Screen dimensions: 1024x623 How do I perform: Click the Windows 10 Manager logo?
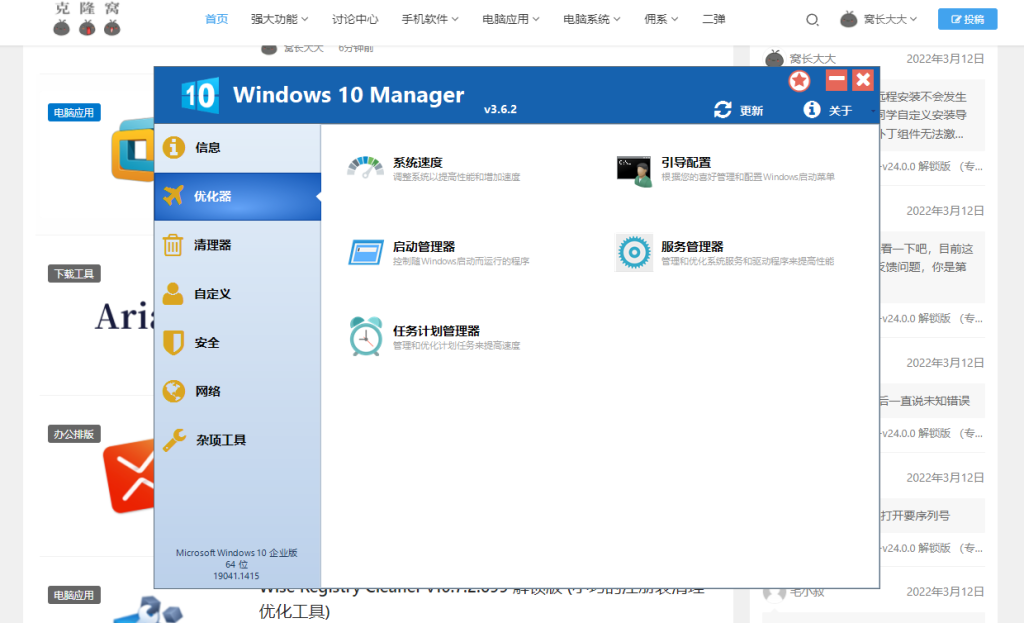pyautogui.click(x=199, y=95)
